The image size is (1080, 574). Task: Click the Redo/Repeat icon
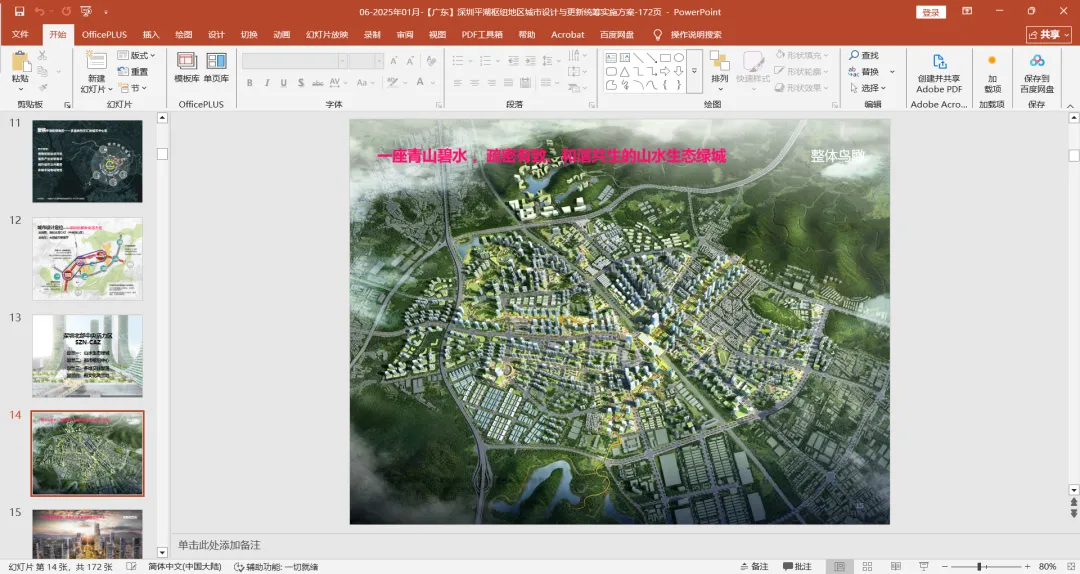(66, 12)
